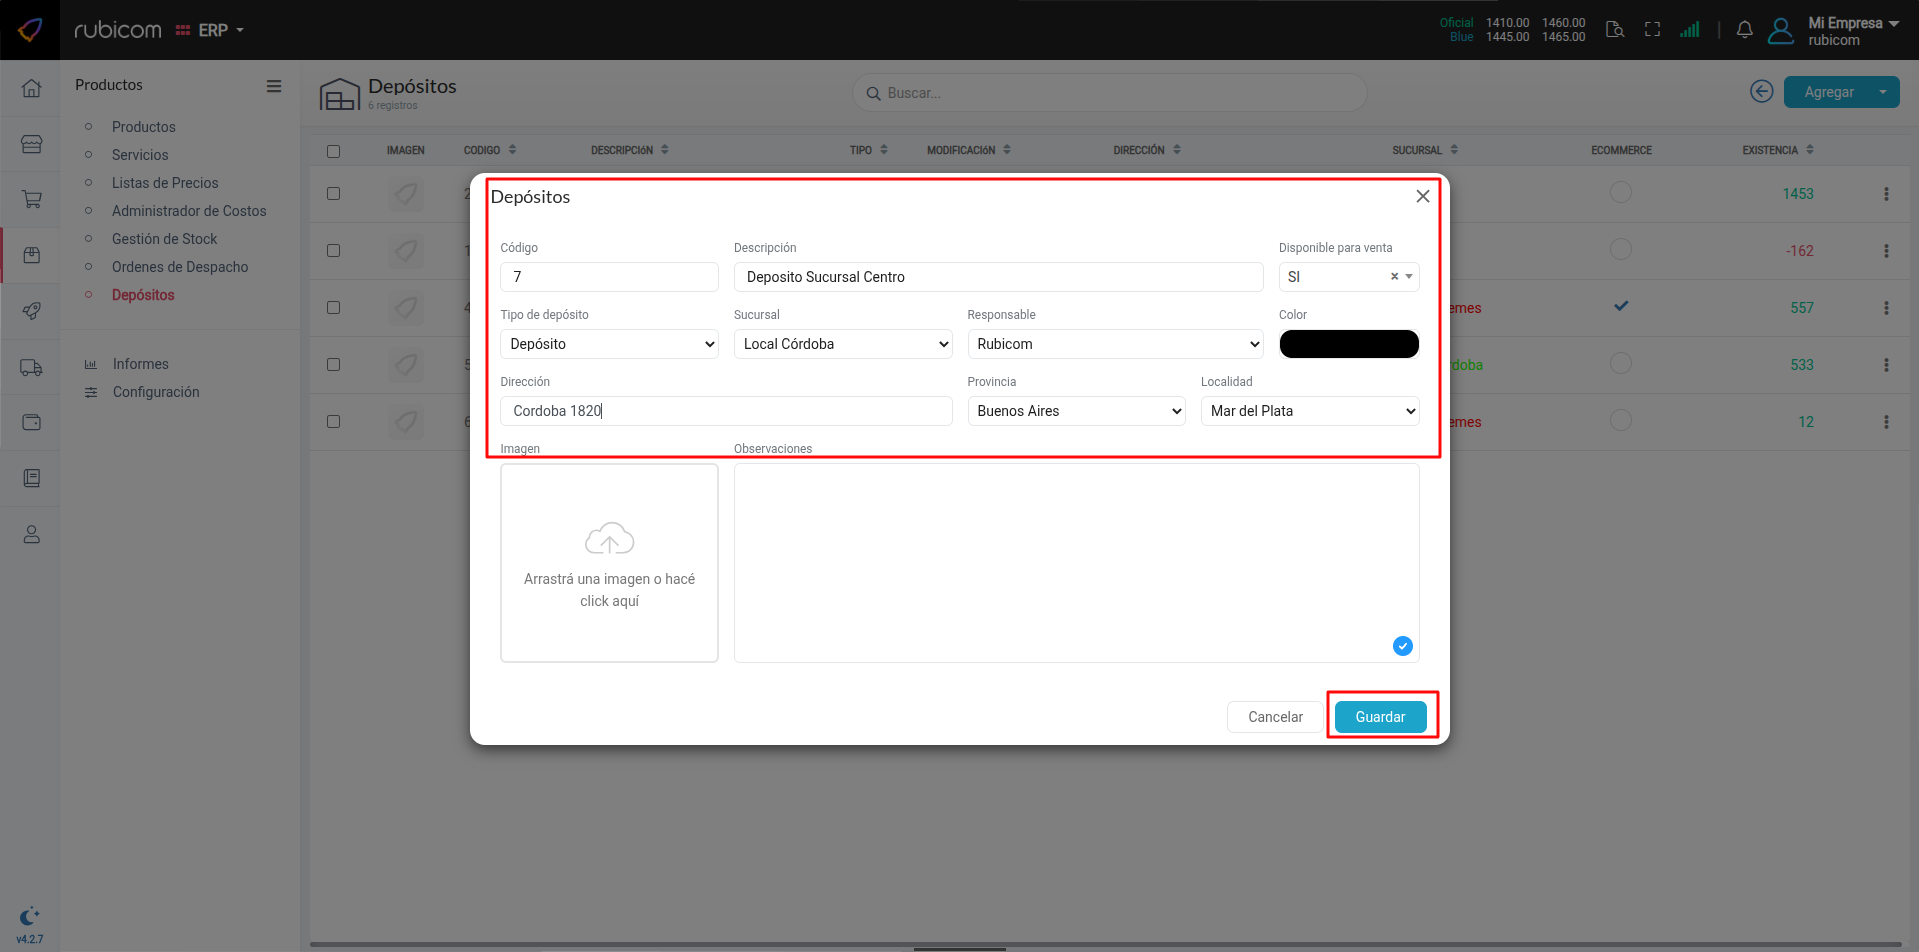The height and width of the screenshot is (952, 1919).
Task: Click the delivery truck sidebar icon
Action: point(31,367)
